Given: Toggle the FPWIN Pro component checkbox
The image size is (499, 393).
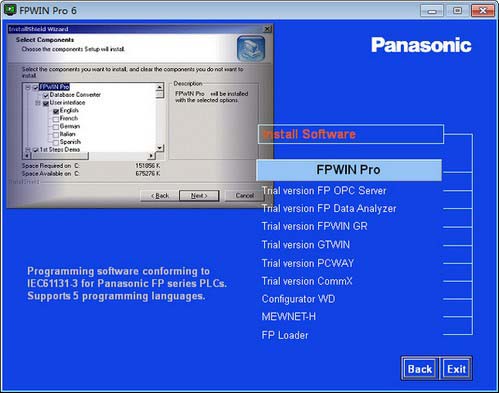Looking at the screenshot, I should [36, 87].
